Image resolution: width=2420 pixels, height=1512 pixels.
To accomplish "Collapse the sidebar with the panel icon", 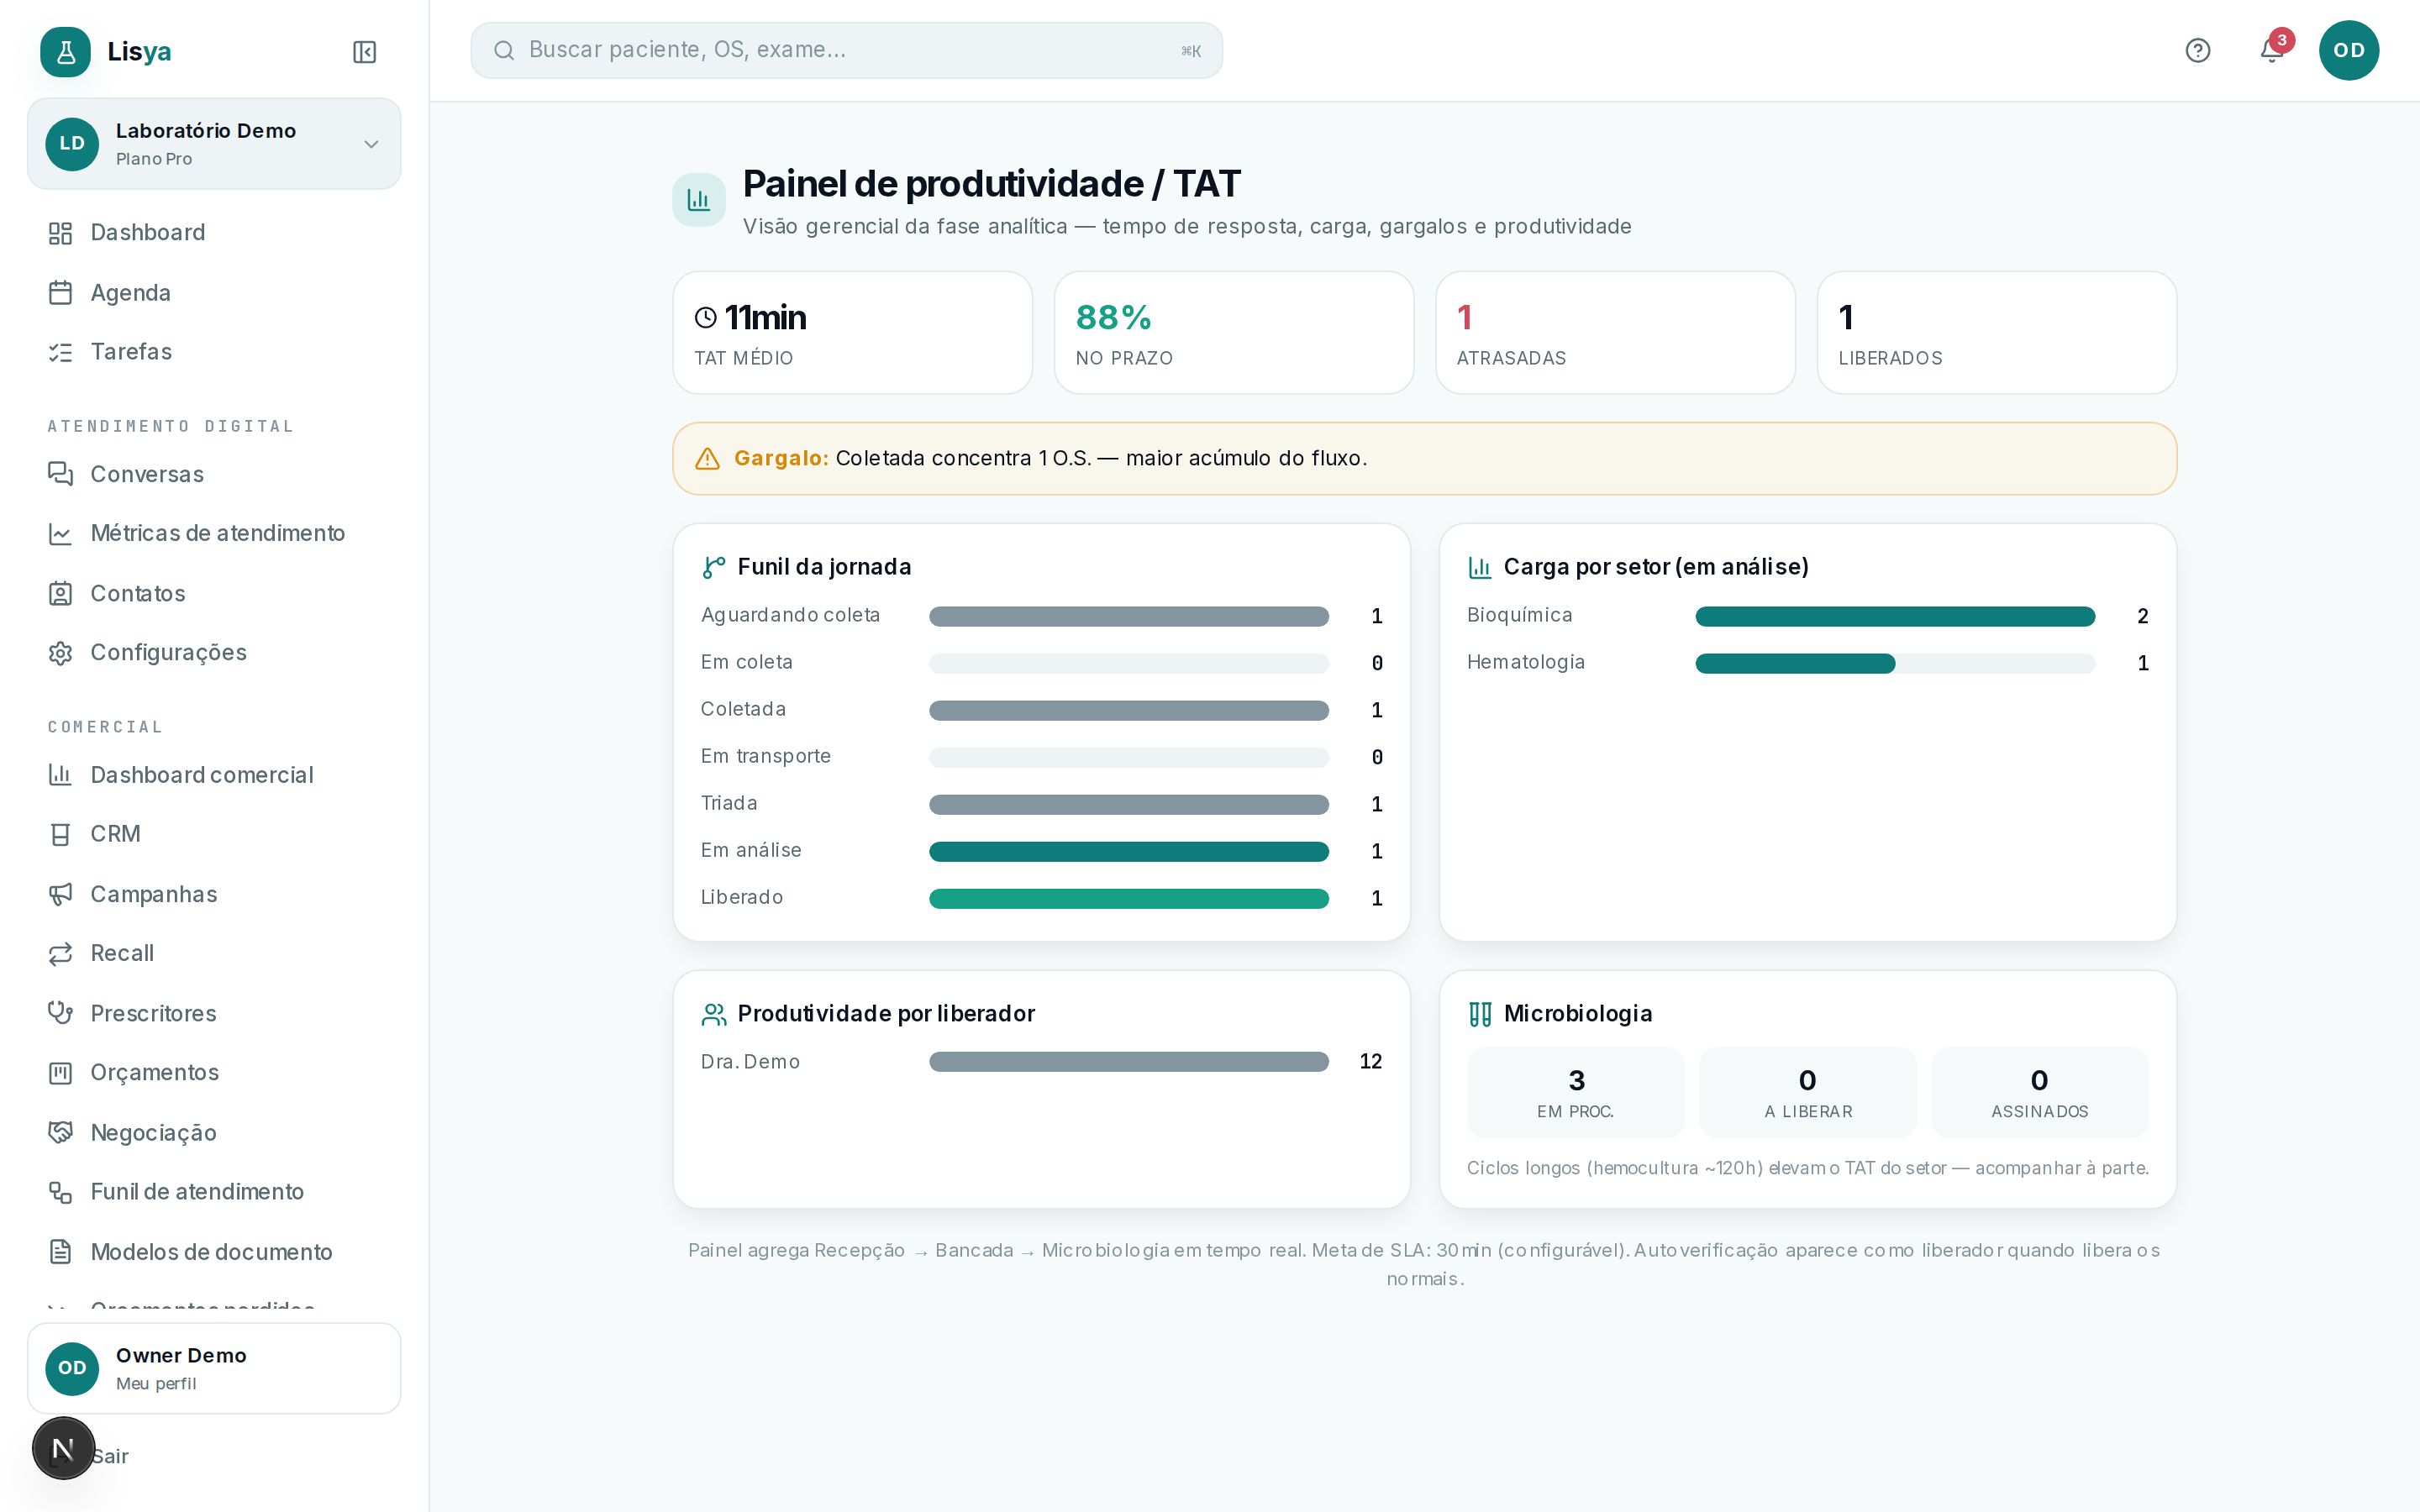I will (364, 52).
